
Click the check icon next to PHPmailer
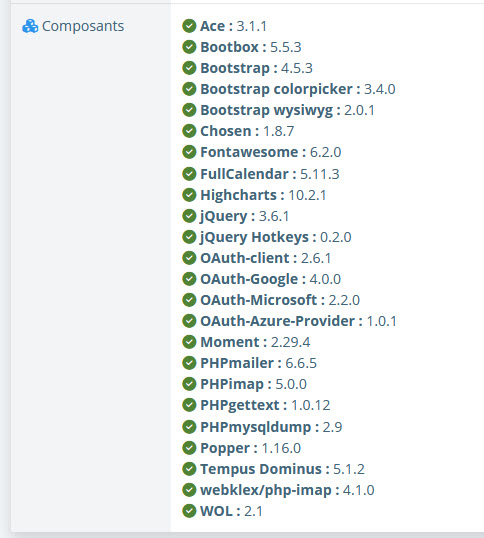189,363
